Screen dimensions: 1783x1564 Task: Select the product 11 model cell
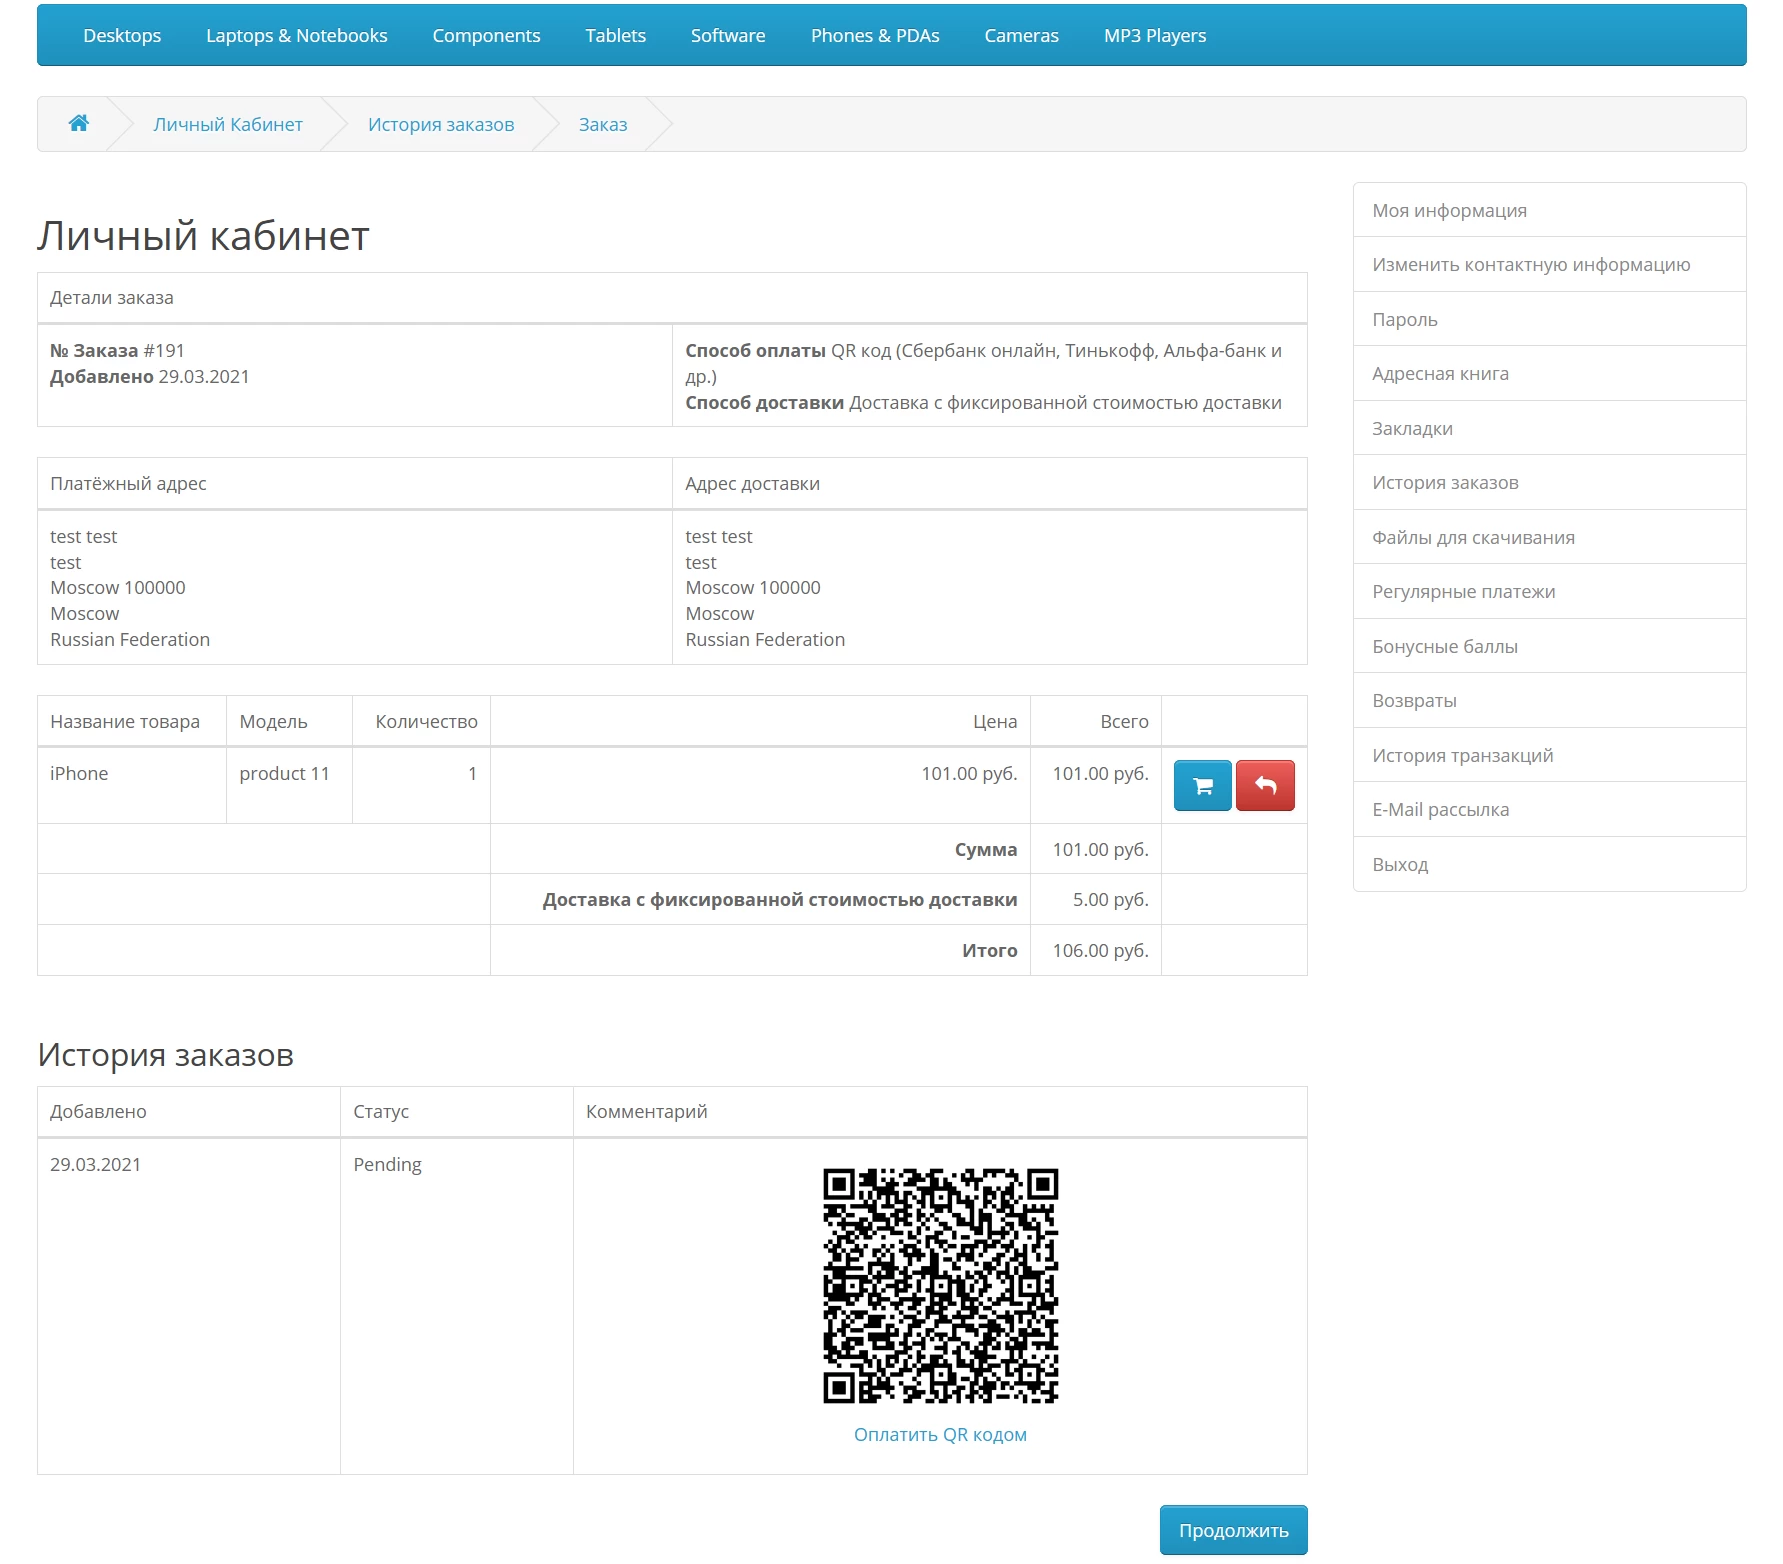[289, 785]
